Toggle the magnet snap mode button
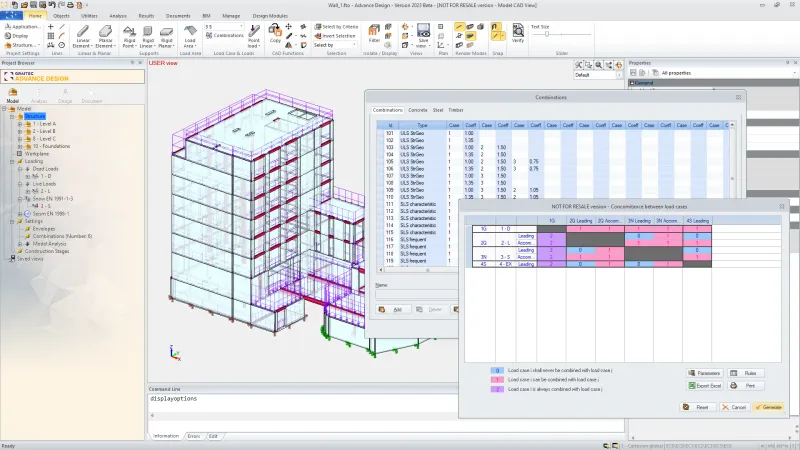Viewport: 800px width, 450px height. point(495,27)
